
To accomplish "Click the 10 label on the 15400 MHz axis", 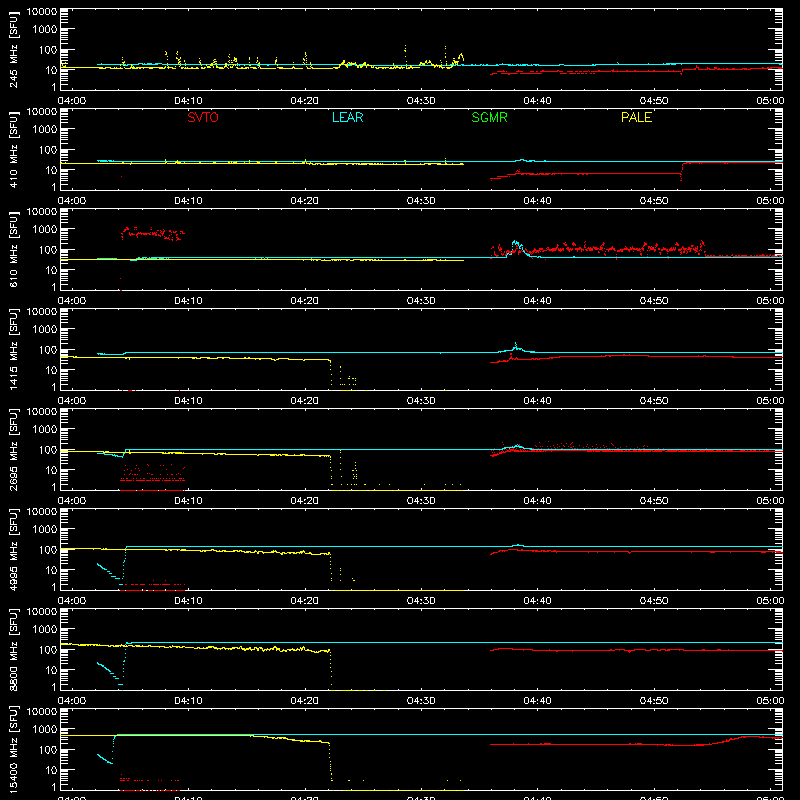I will tap(52, 770).
